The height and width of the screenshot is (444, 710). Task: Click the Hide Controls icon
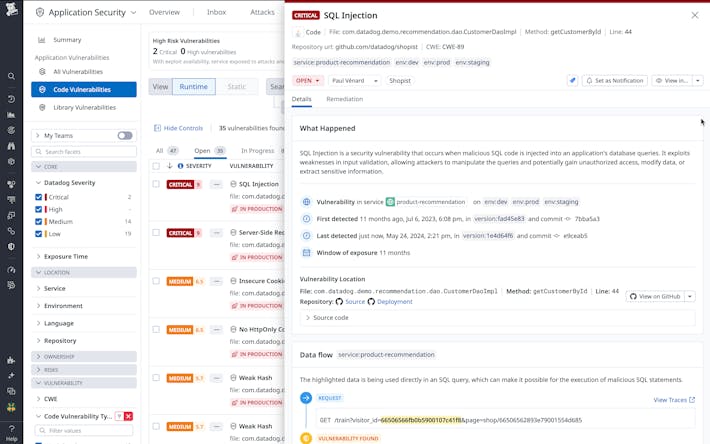click(157, 128)
